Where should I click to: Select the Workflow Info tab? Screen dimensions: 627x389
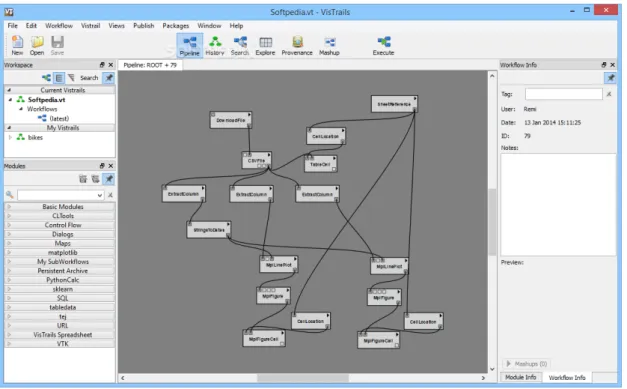[x=567, y=377]
